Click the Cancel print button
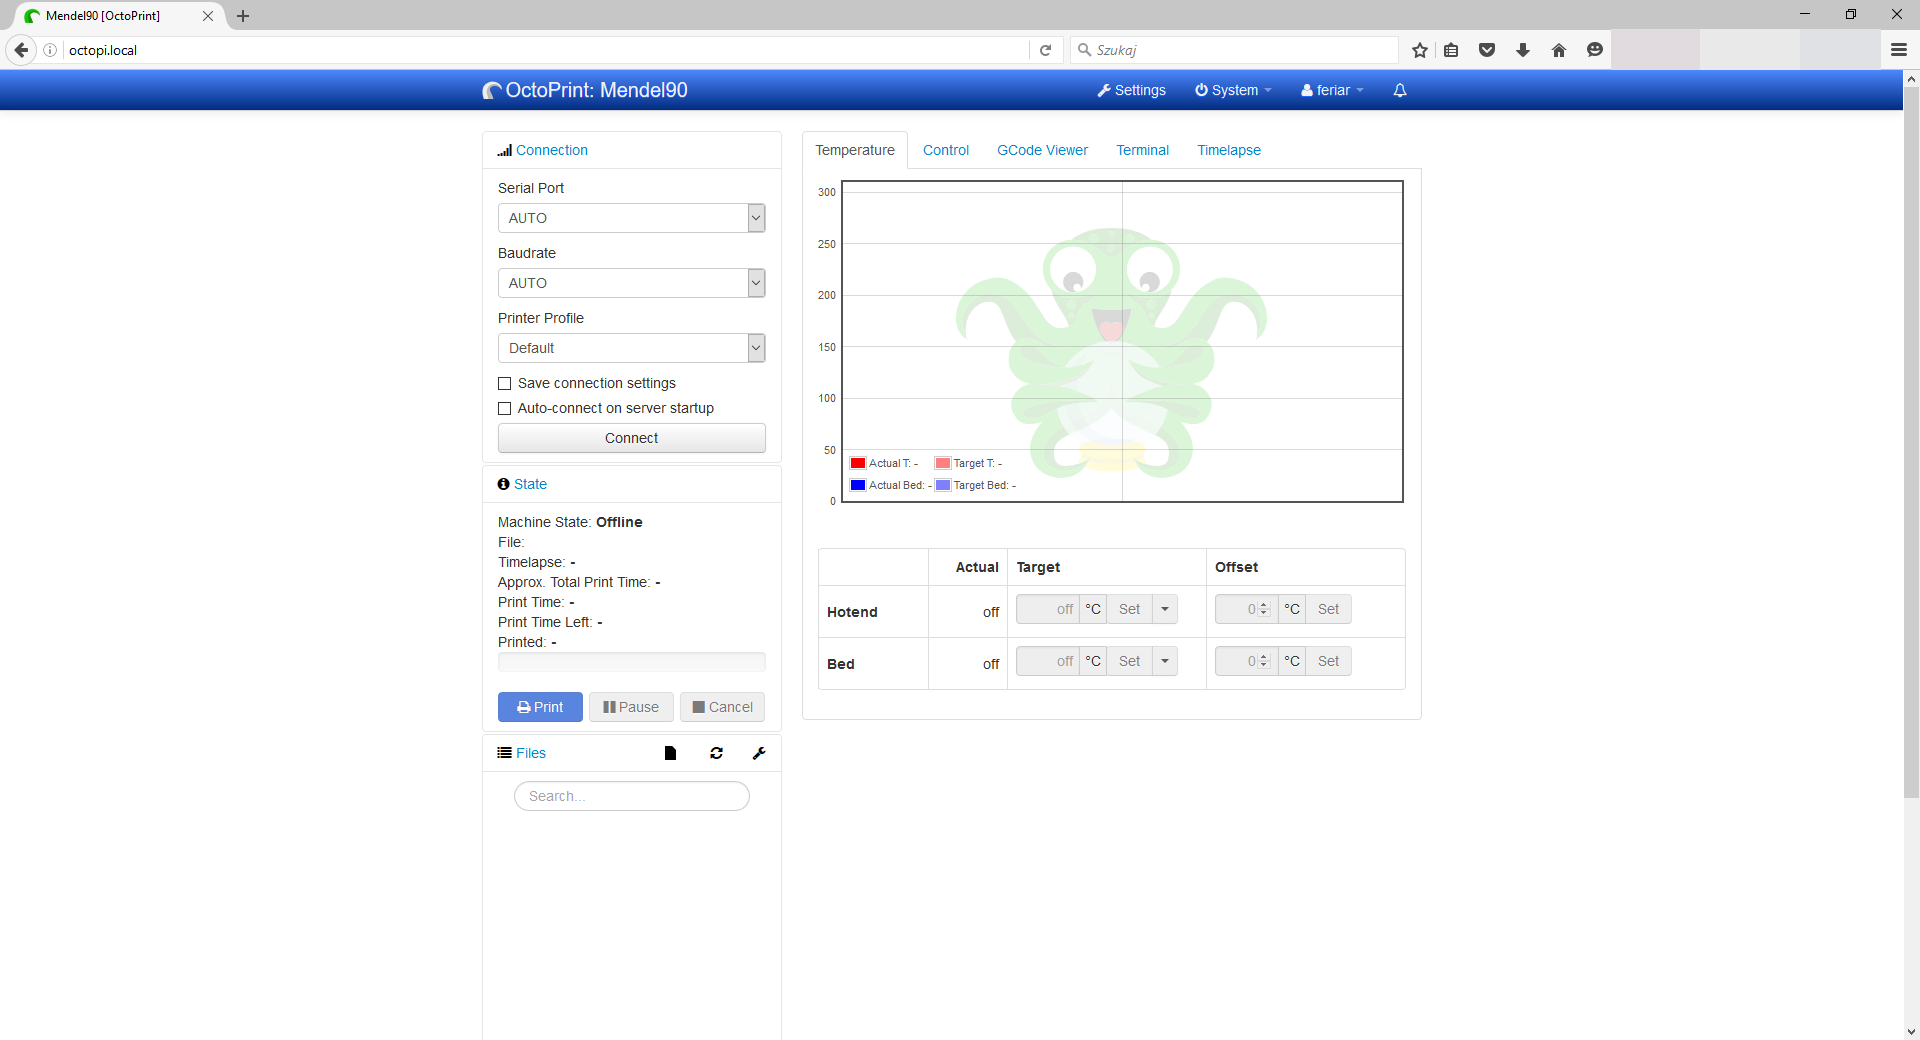Viewport: 1920px width, 1040px height. tap(723, 707)
